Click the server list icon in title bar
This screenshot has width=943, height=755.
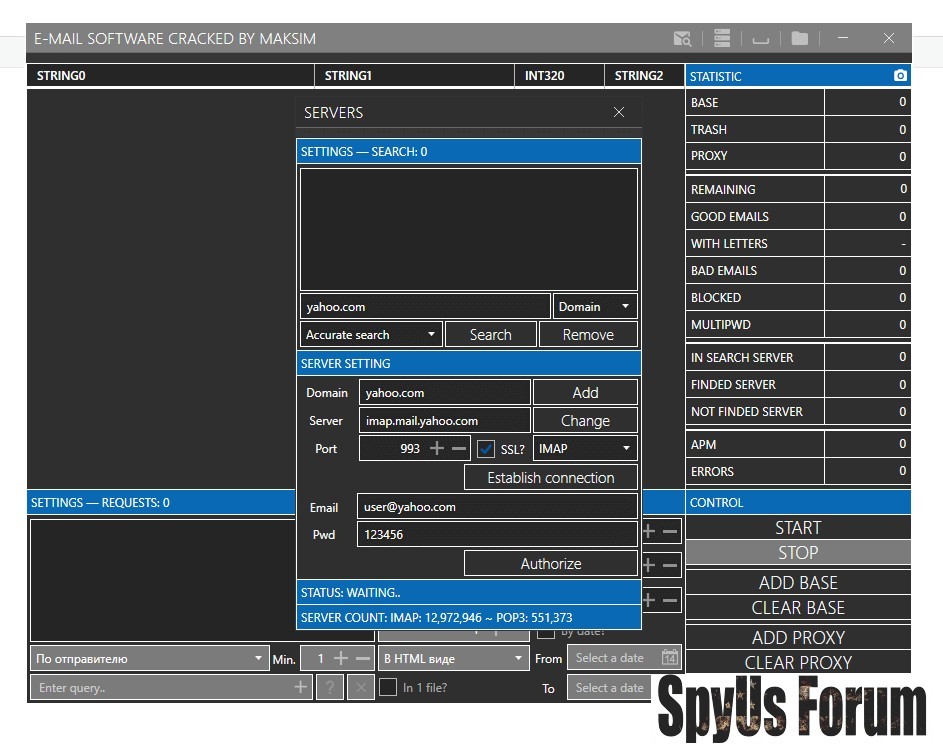click(x=722, y=39)
